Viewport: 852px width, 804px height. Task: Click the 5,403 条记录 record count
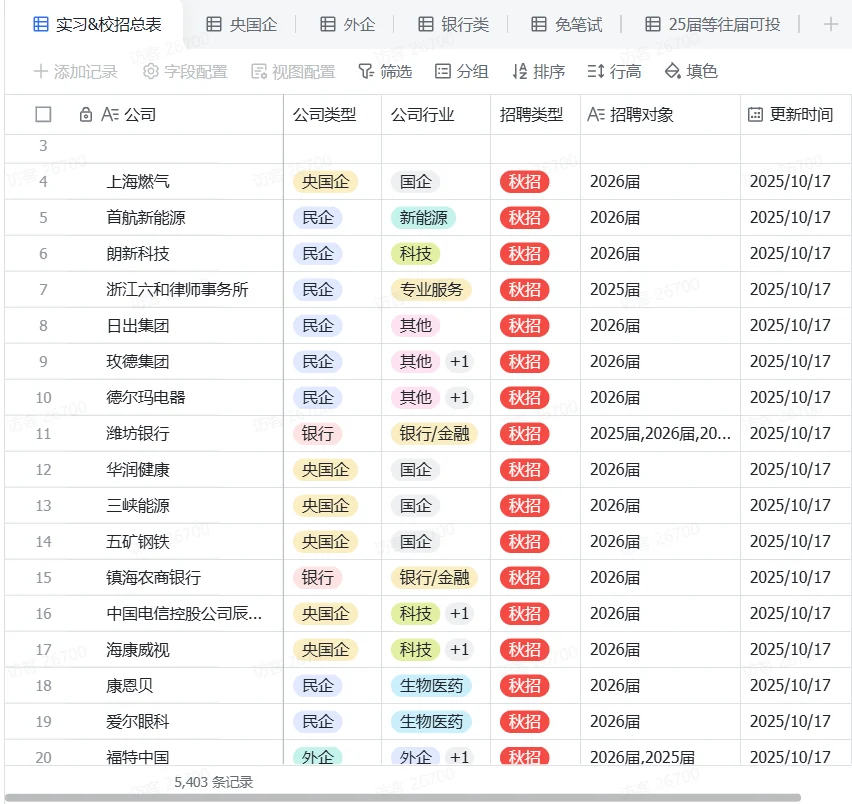pos(214,782)
